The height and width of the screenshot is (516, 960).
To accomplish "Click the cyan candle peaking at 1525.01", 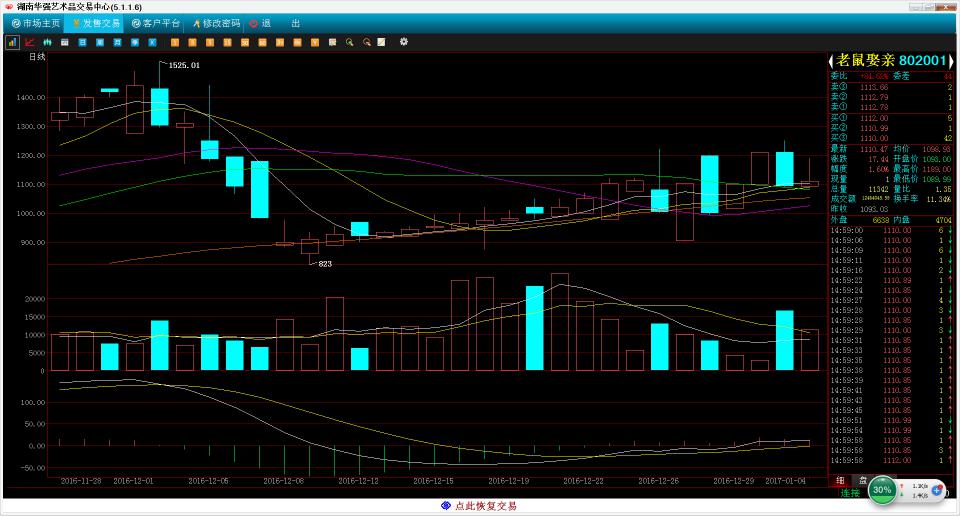I will (160, 107).
